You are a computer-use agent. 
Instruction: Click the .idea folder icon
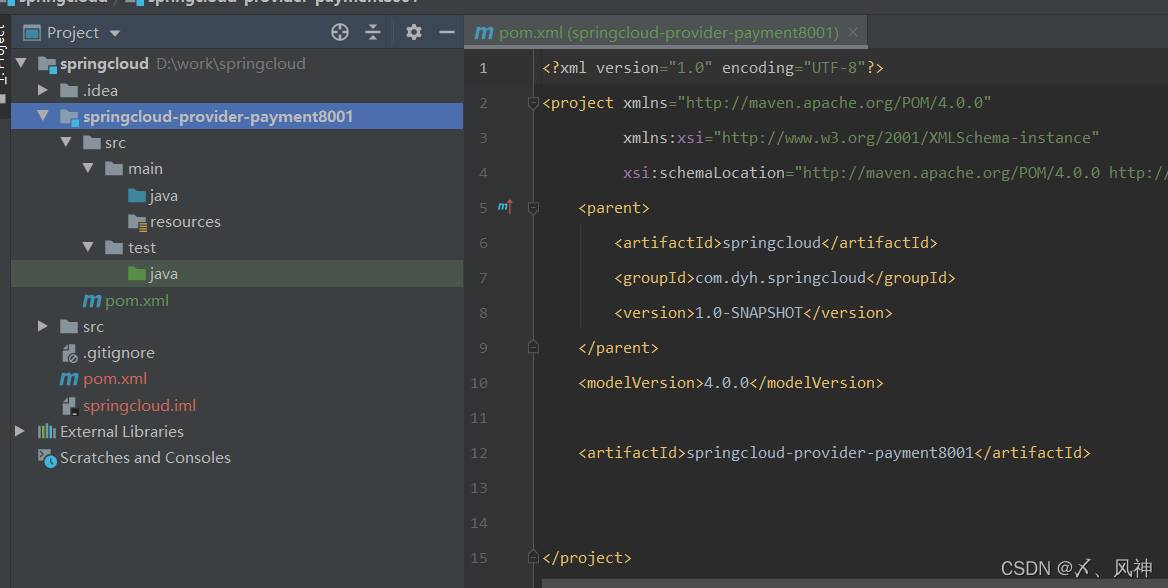click(69, 91)
